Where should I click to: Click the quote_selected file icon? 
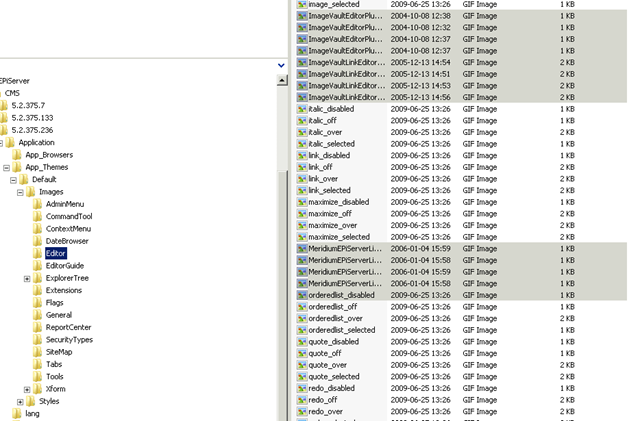click(x=301, y=377)
